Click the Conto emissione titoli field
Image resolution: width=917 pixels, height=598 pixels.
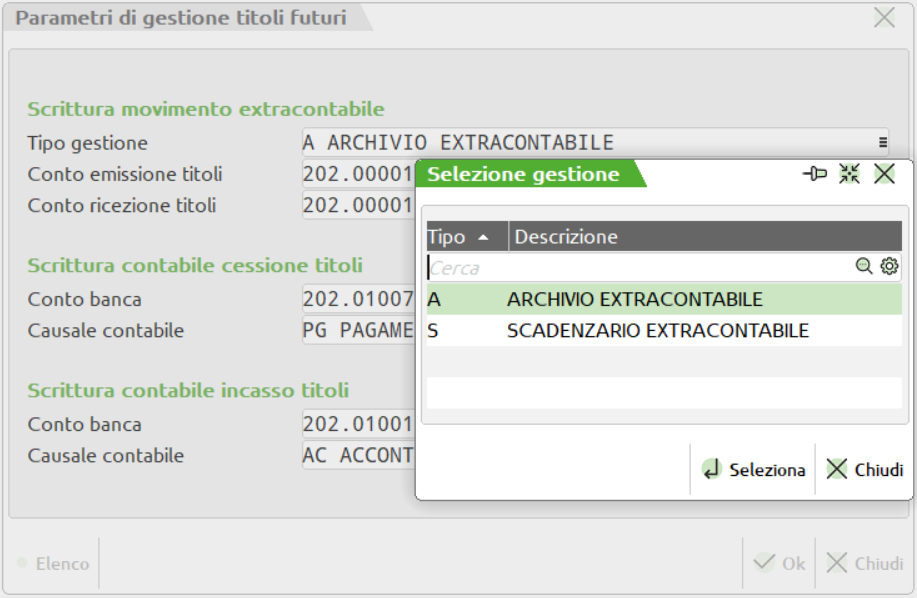(x=358, y=174)
